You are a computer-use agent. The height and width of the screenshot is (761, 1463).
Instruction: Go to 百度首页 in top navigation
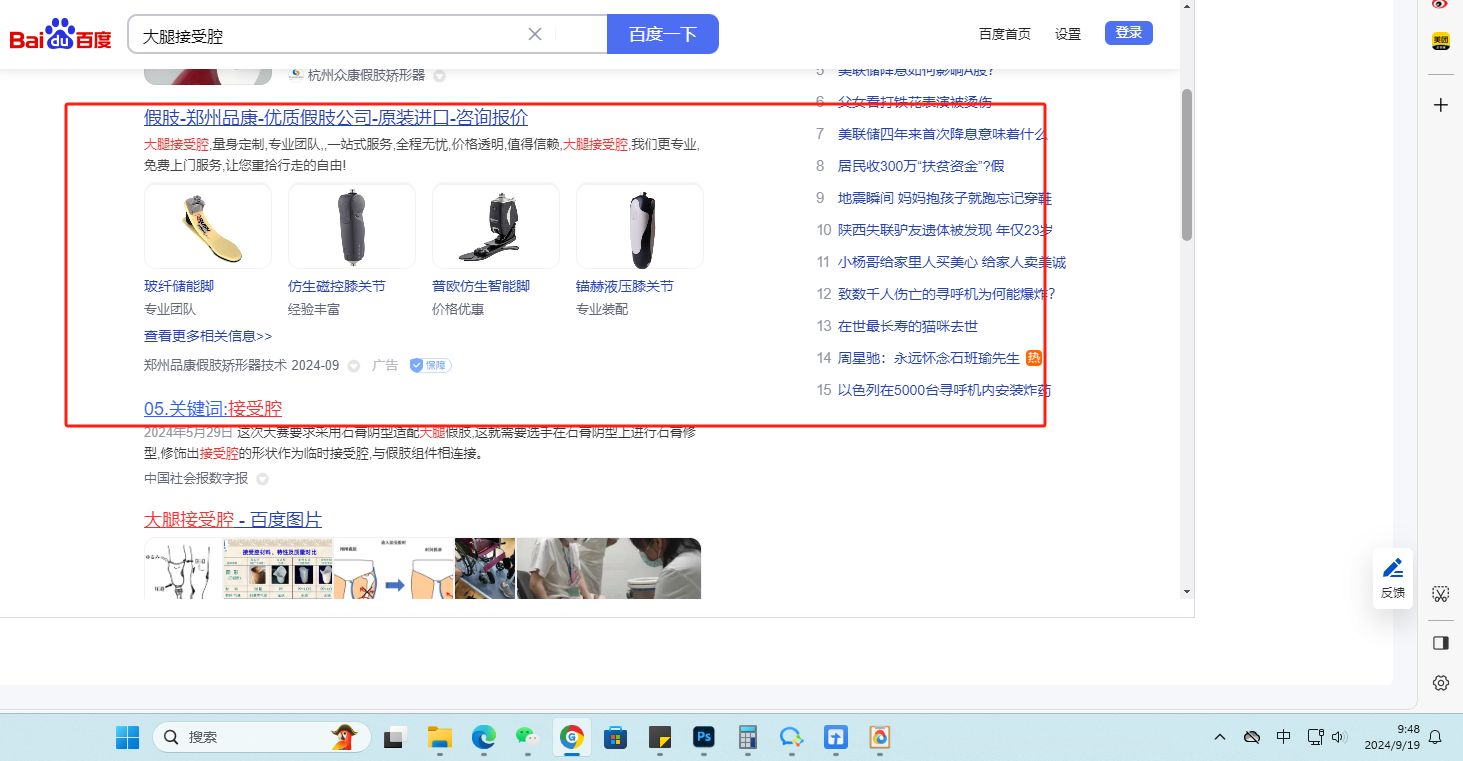(x=1004, y=34)
